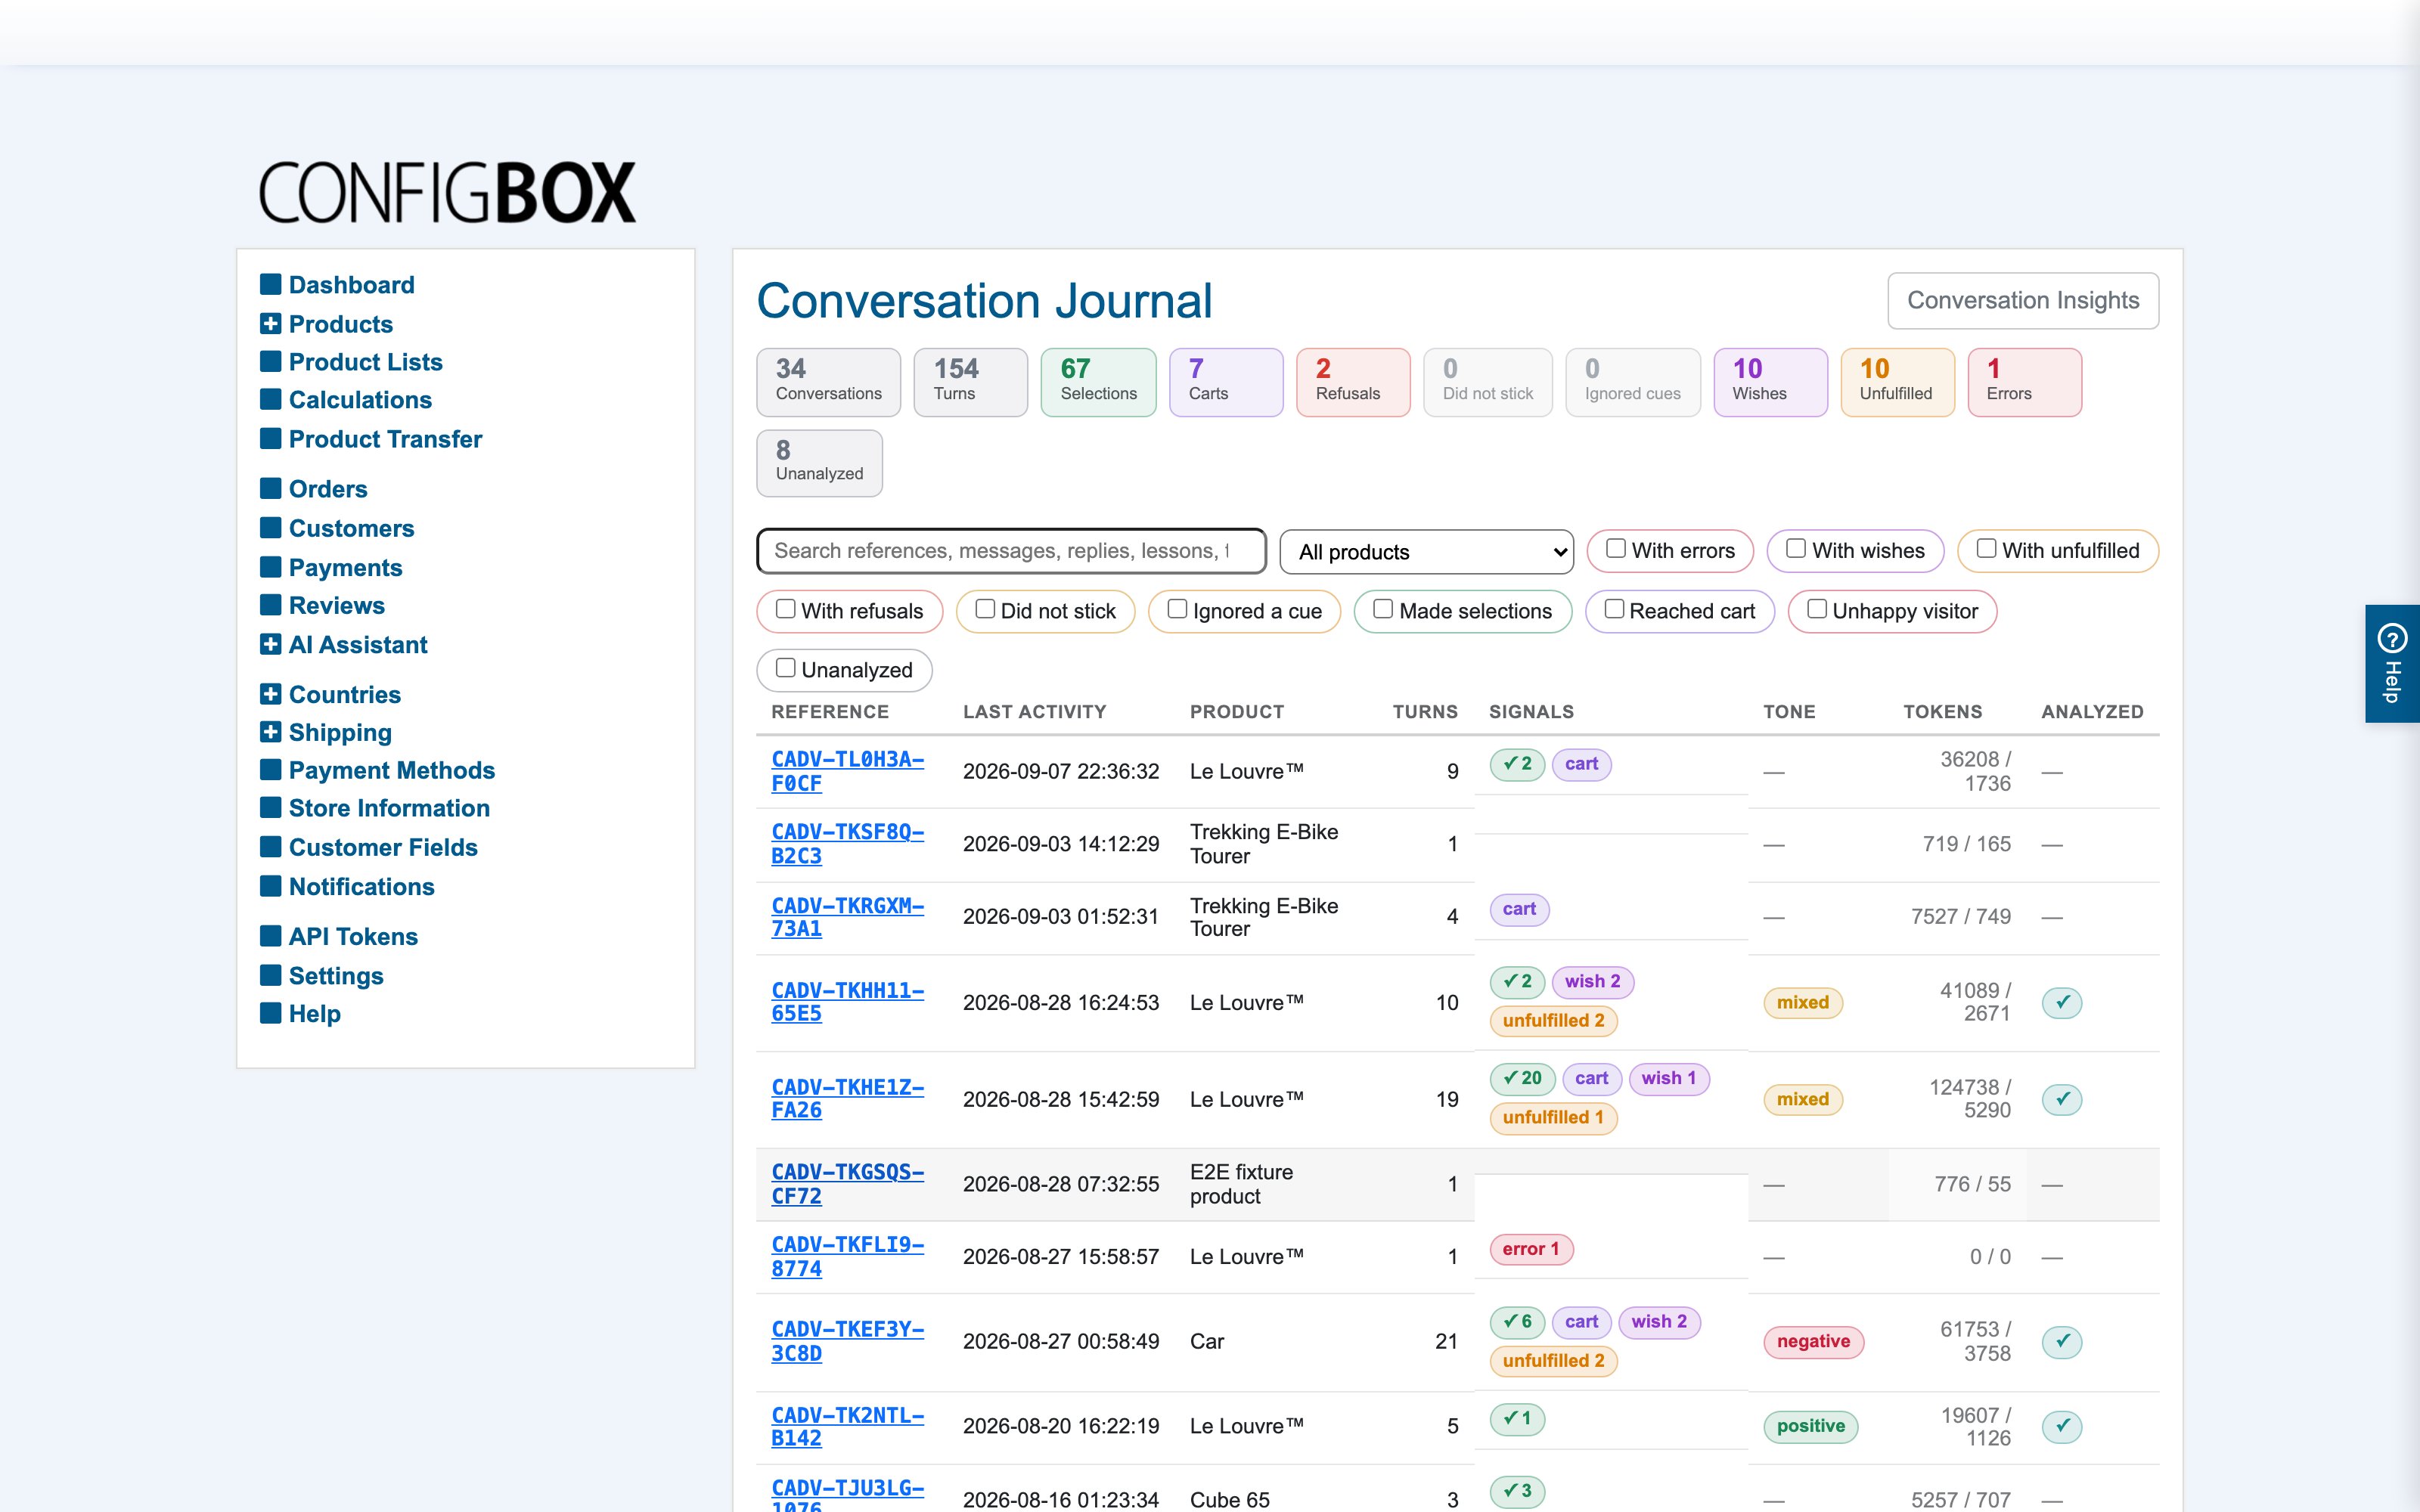This screenshot has width=2420, height=1512.
Task: Check the Reached cart filter
Action: 1614,608
